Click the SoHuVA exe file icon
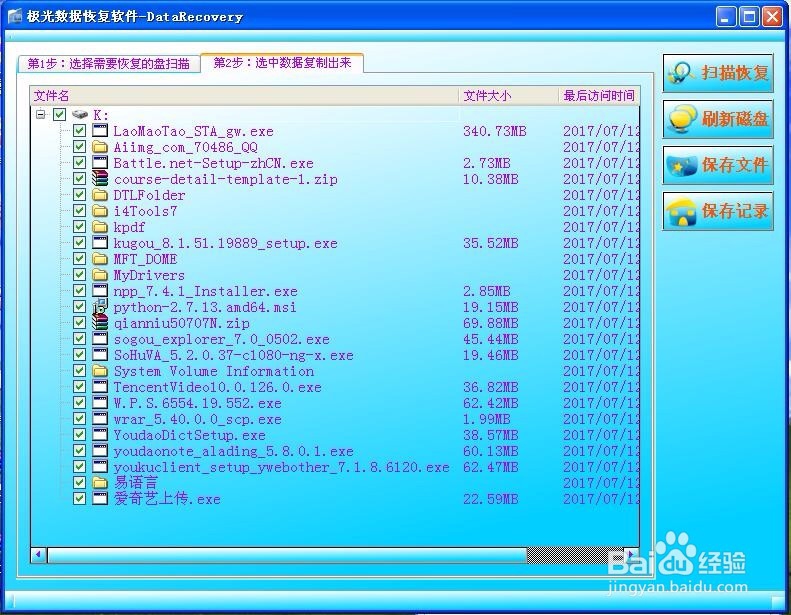 pos(100,355)
